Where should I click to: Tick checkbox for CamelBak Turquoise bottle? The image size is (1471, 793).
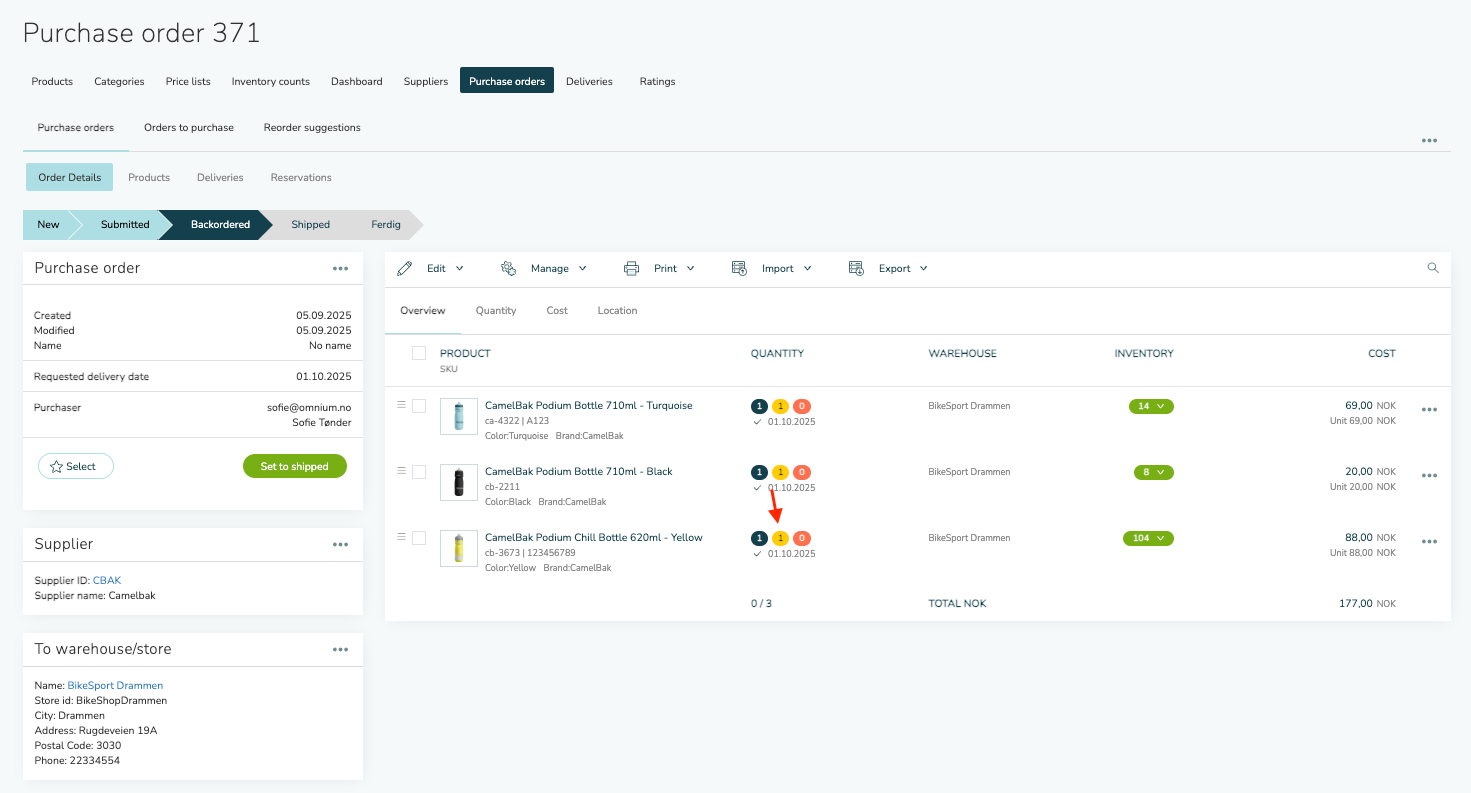(x=419, y=406)
